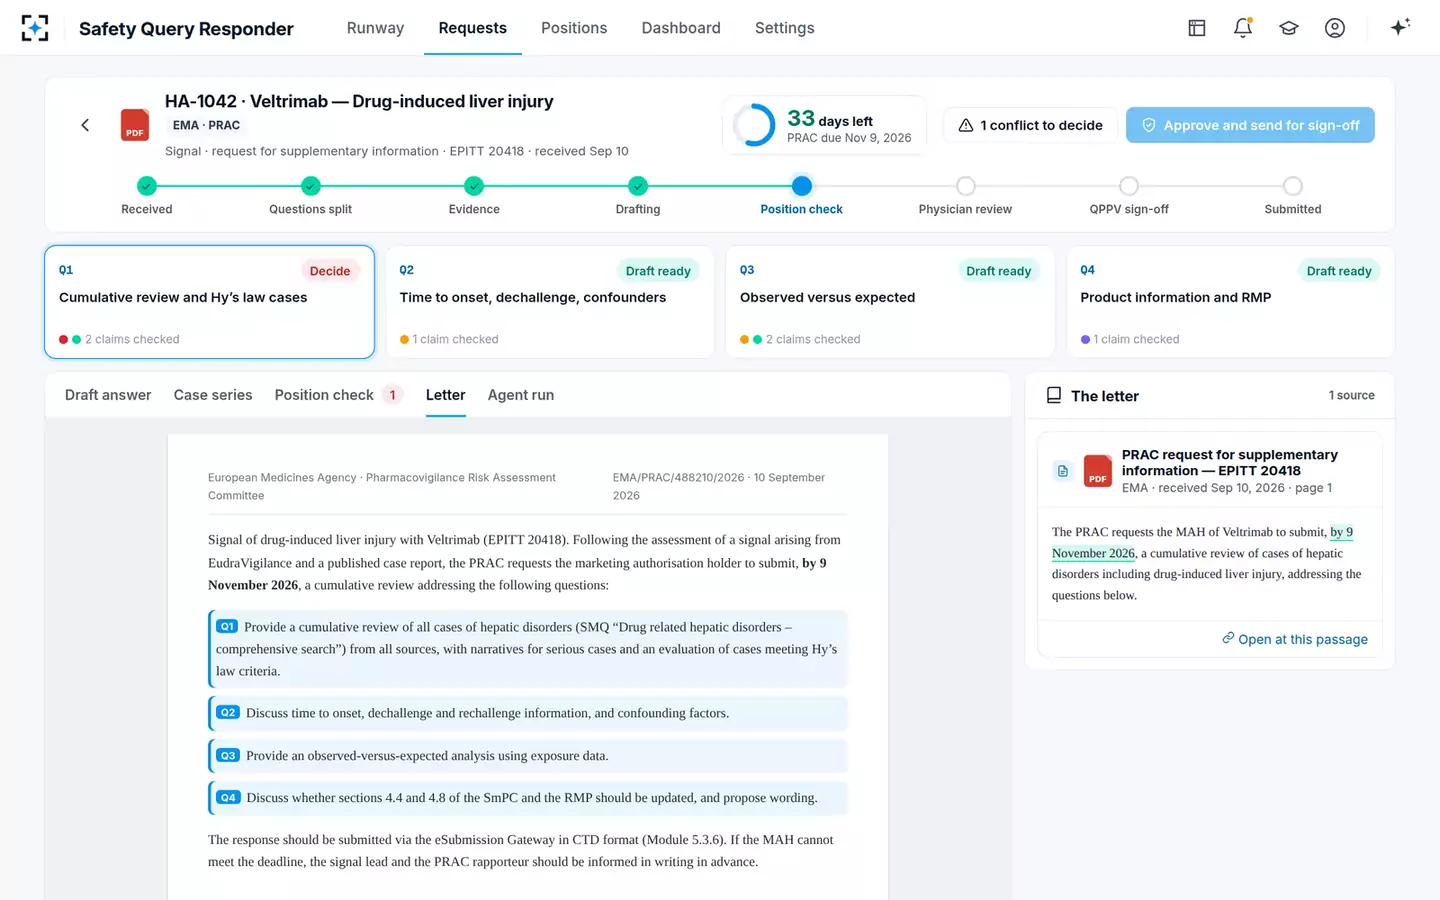Click the red PDF icon beside HA-1042 title
Screen dimensions: 1440x900
coord(135,125)
